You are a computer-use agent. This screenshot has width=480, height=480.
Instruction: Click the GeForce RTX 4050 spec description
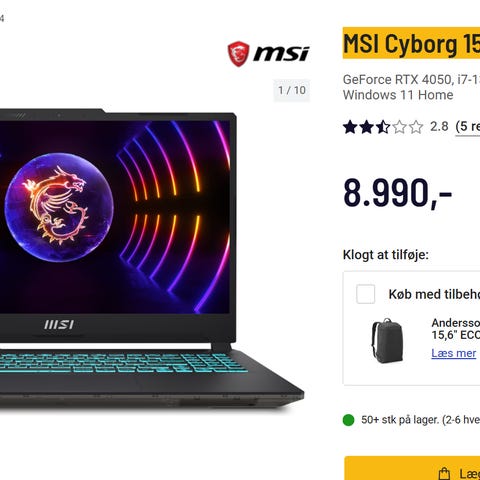tap(411, 87)
